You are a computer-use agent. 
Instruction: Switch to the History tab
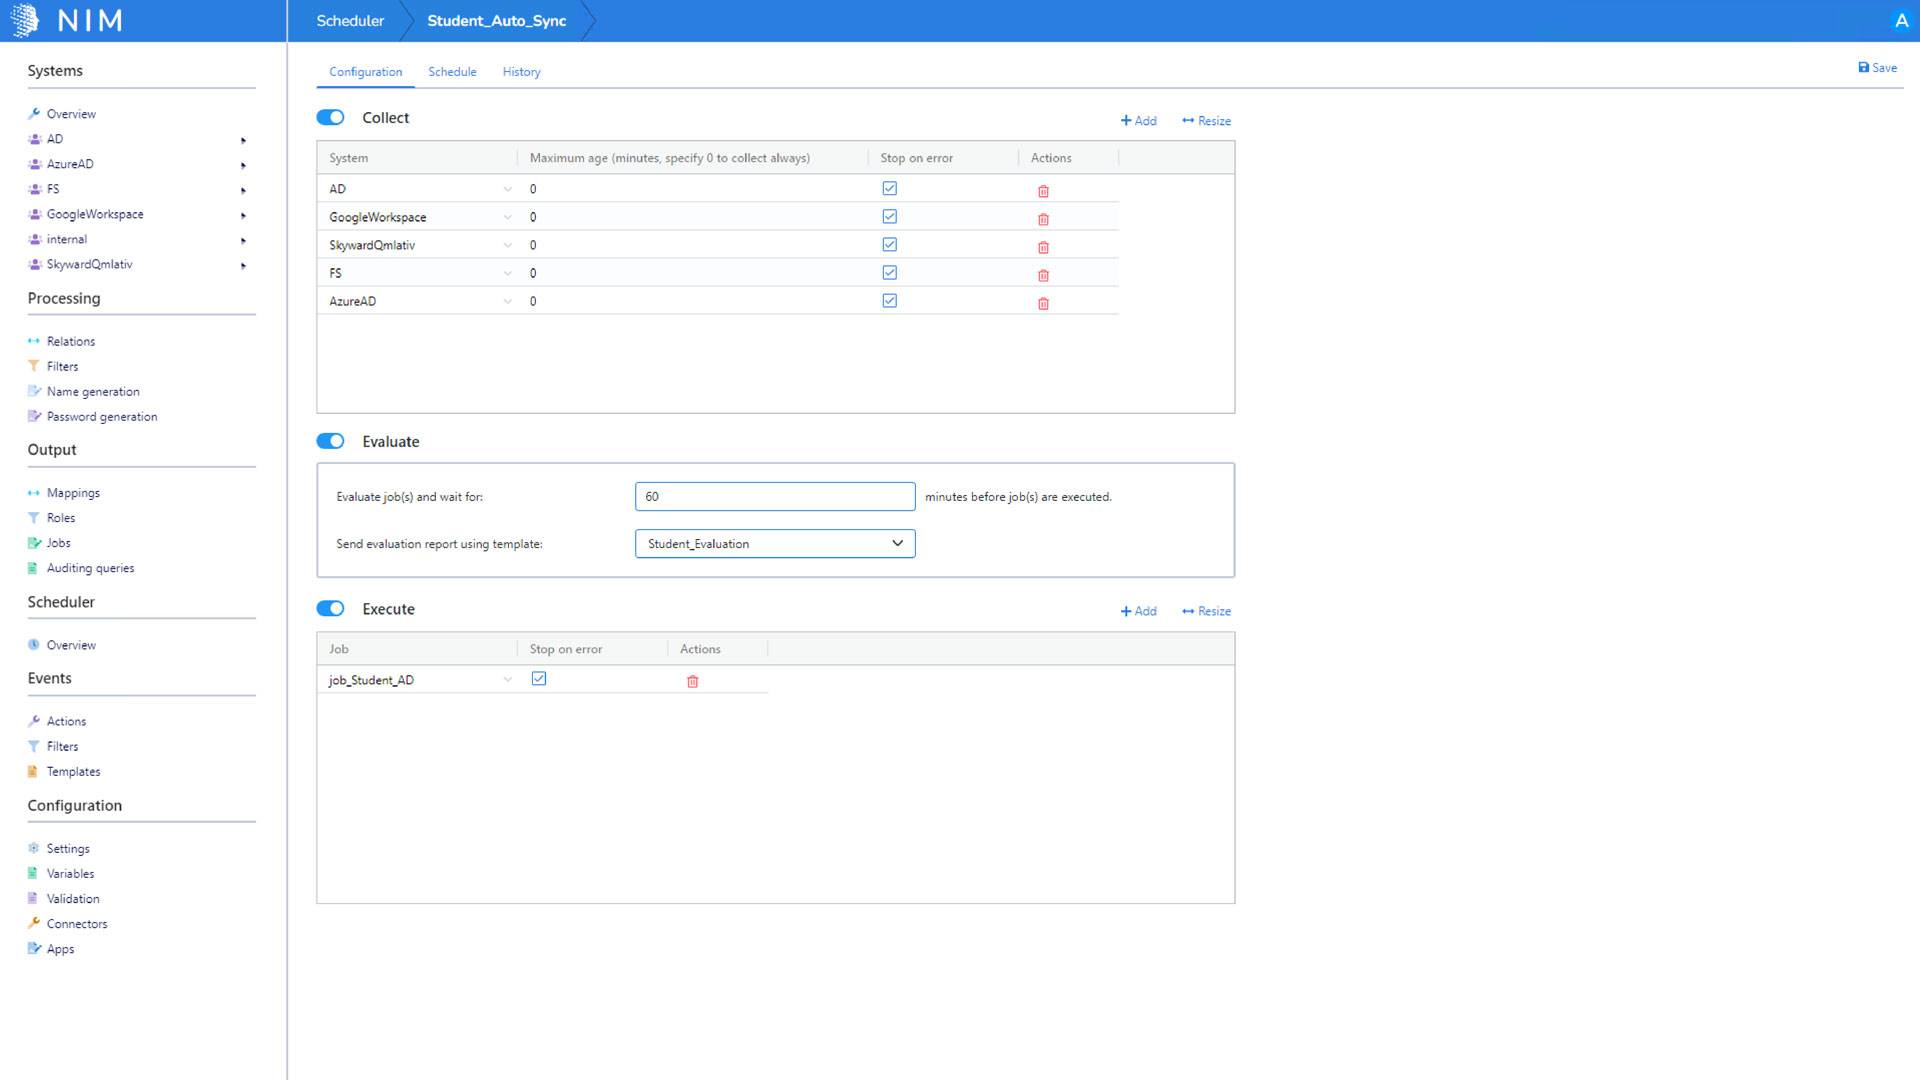pos(521,72)
